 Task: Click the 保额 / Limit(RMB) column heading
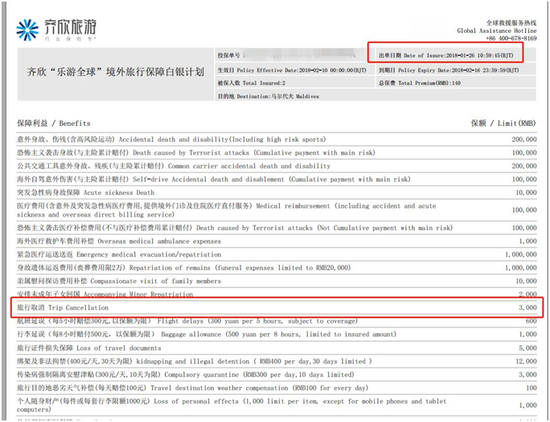click(x=503, y=123)
